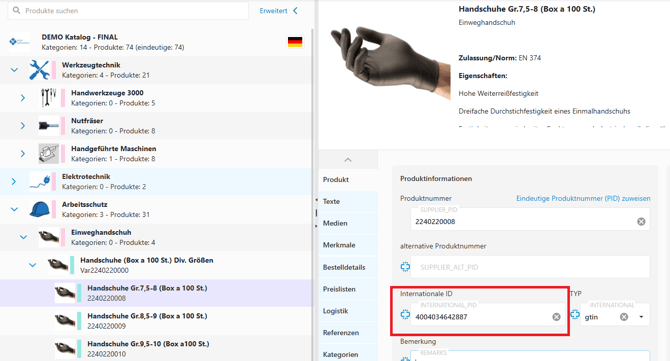Select Werkzeugtechnik category name

(x=91, y=65)
